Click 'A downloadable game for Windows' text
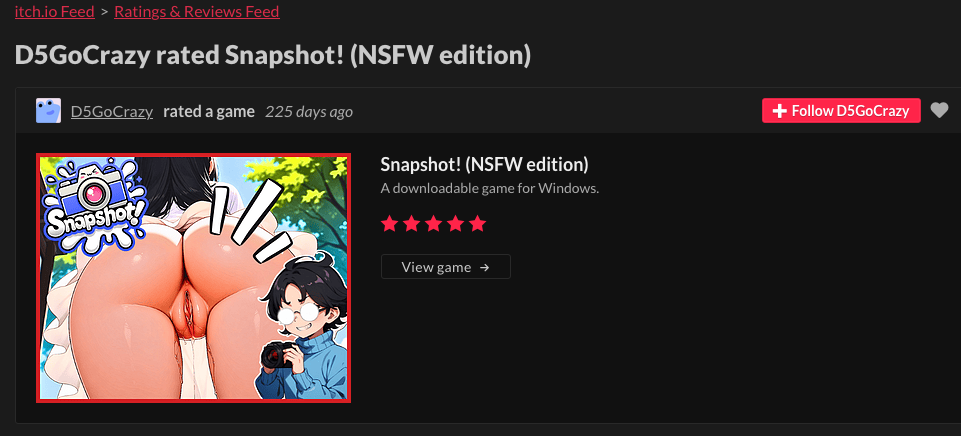961x436 pixels. (489, 188)
